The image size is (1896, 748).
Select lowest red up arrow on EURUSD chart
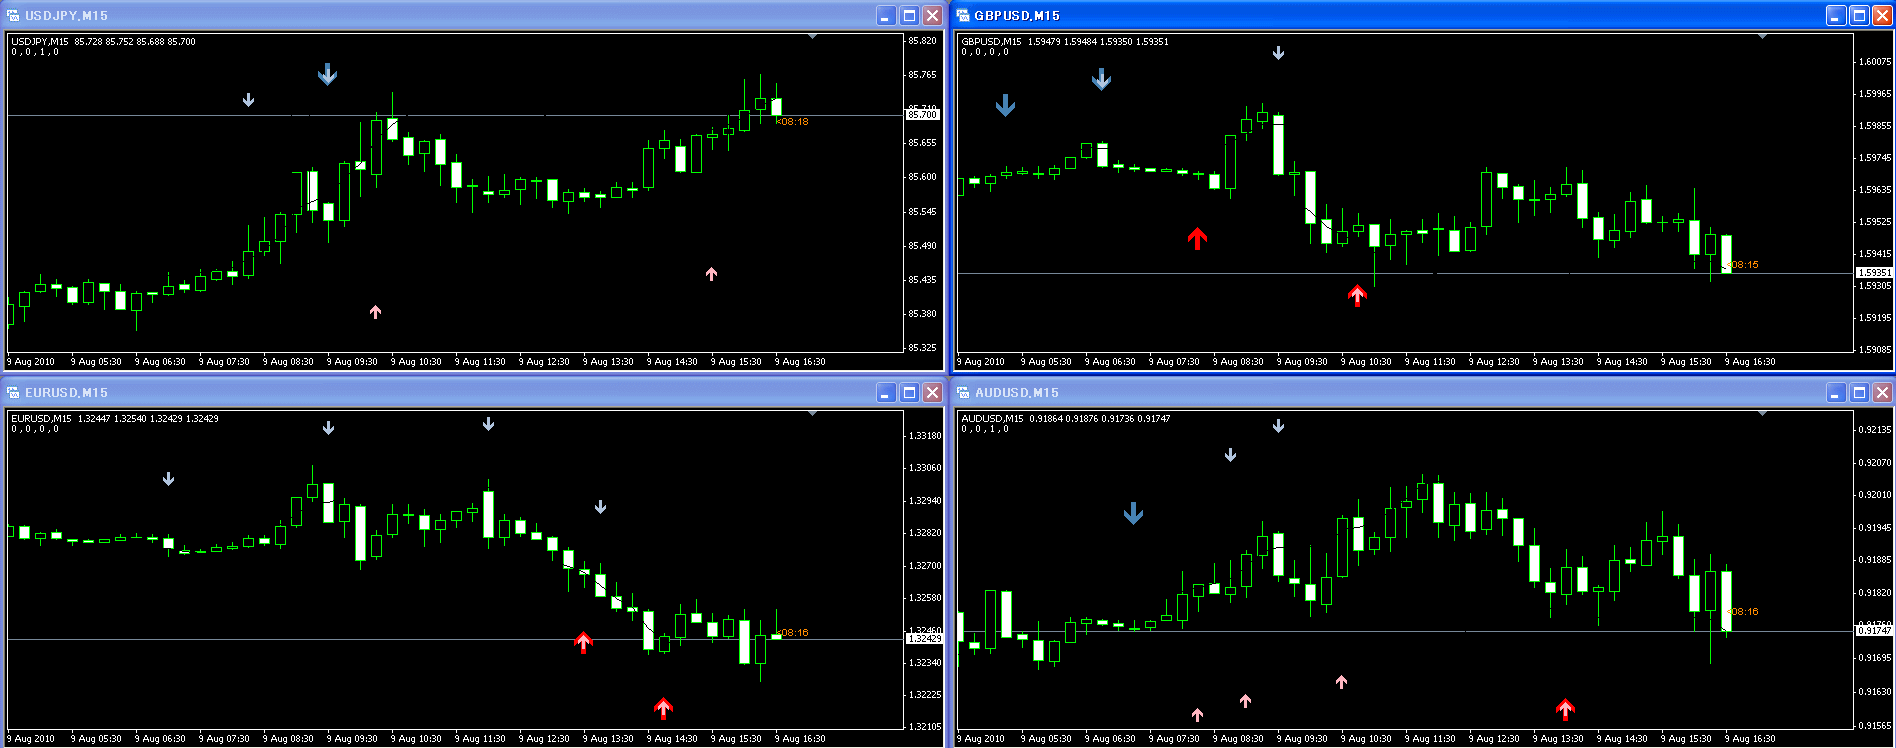tap(663, 708)
